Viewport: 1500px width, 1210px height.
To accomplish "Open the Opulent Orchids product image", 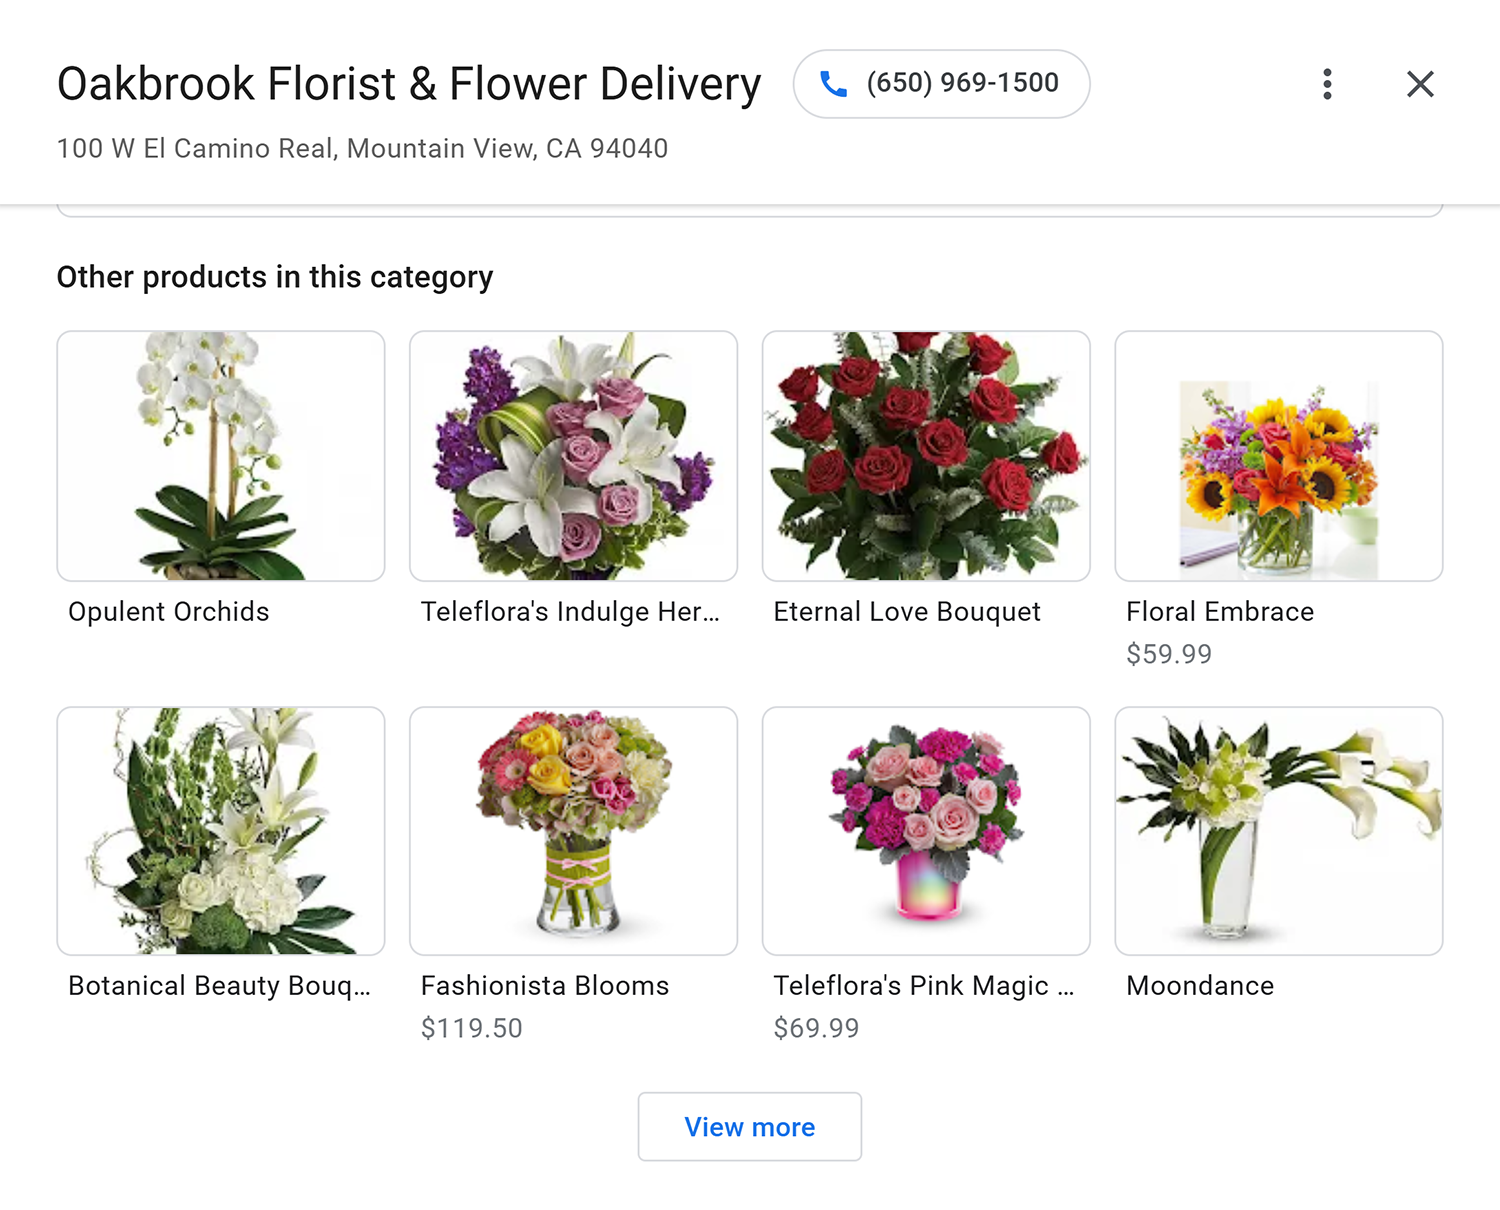I will [x=221, y=456].
